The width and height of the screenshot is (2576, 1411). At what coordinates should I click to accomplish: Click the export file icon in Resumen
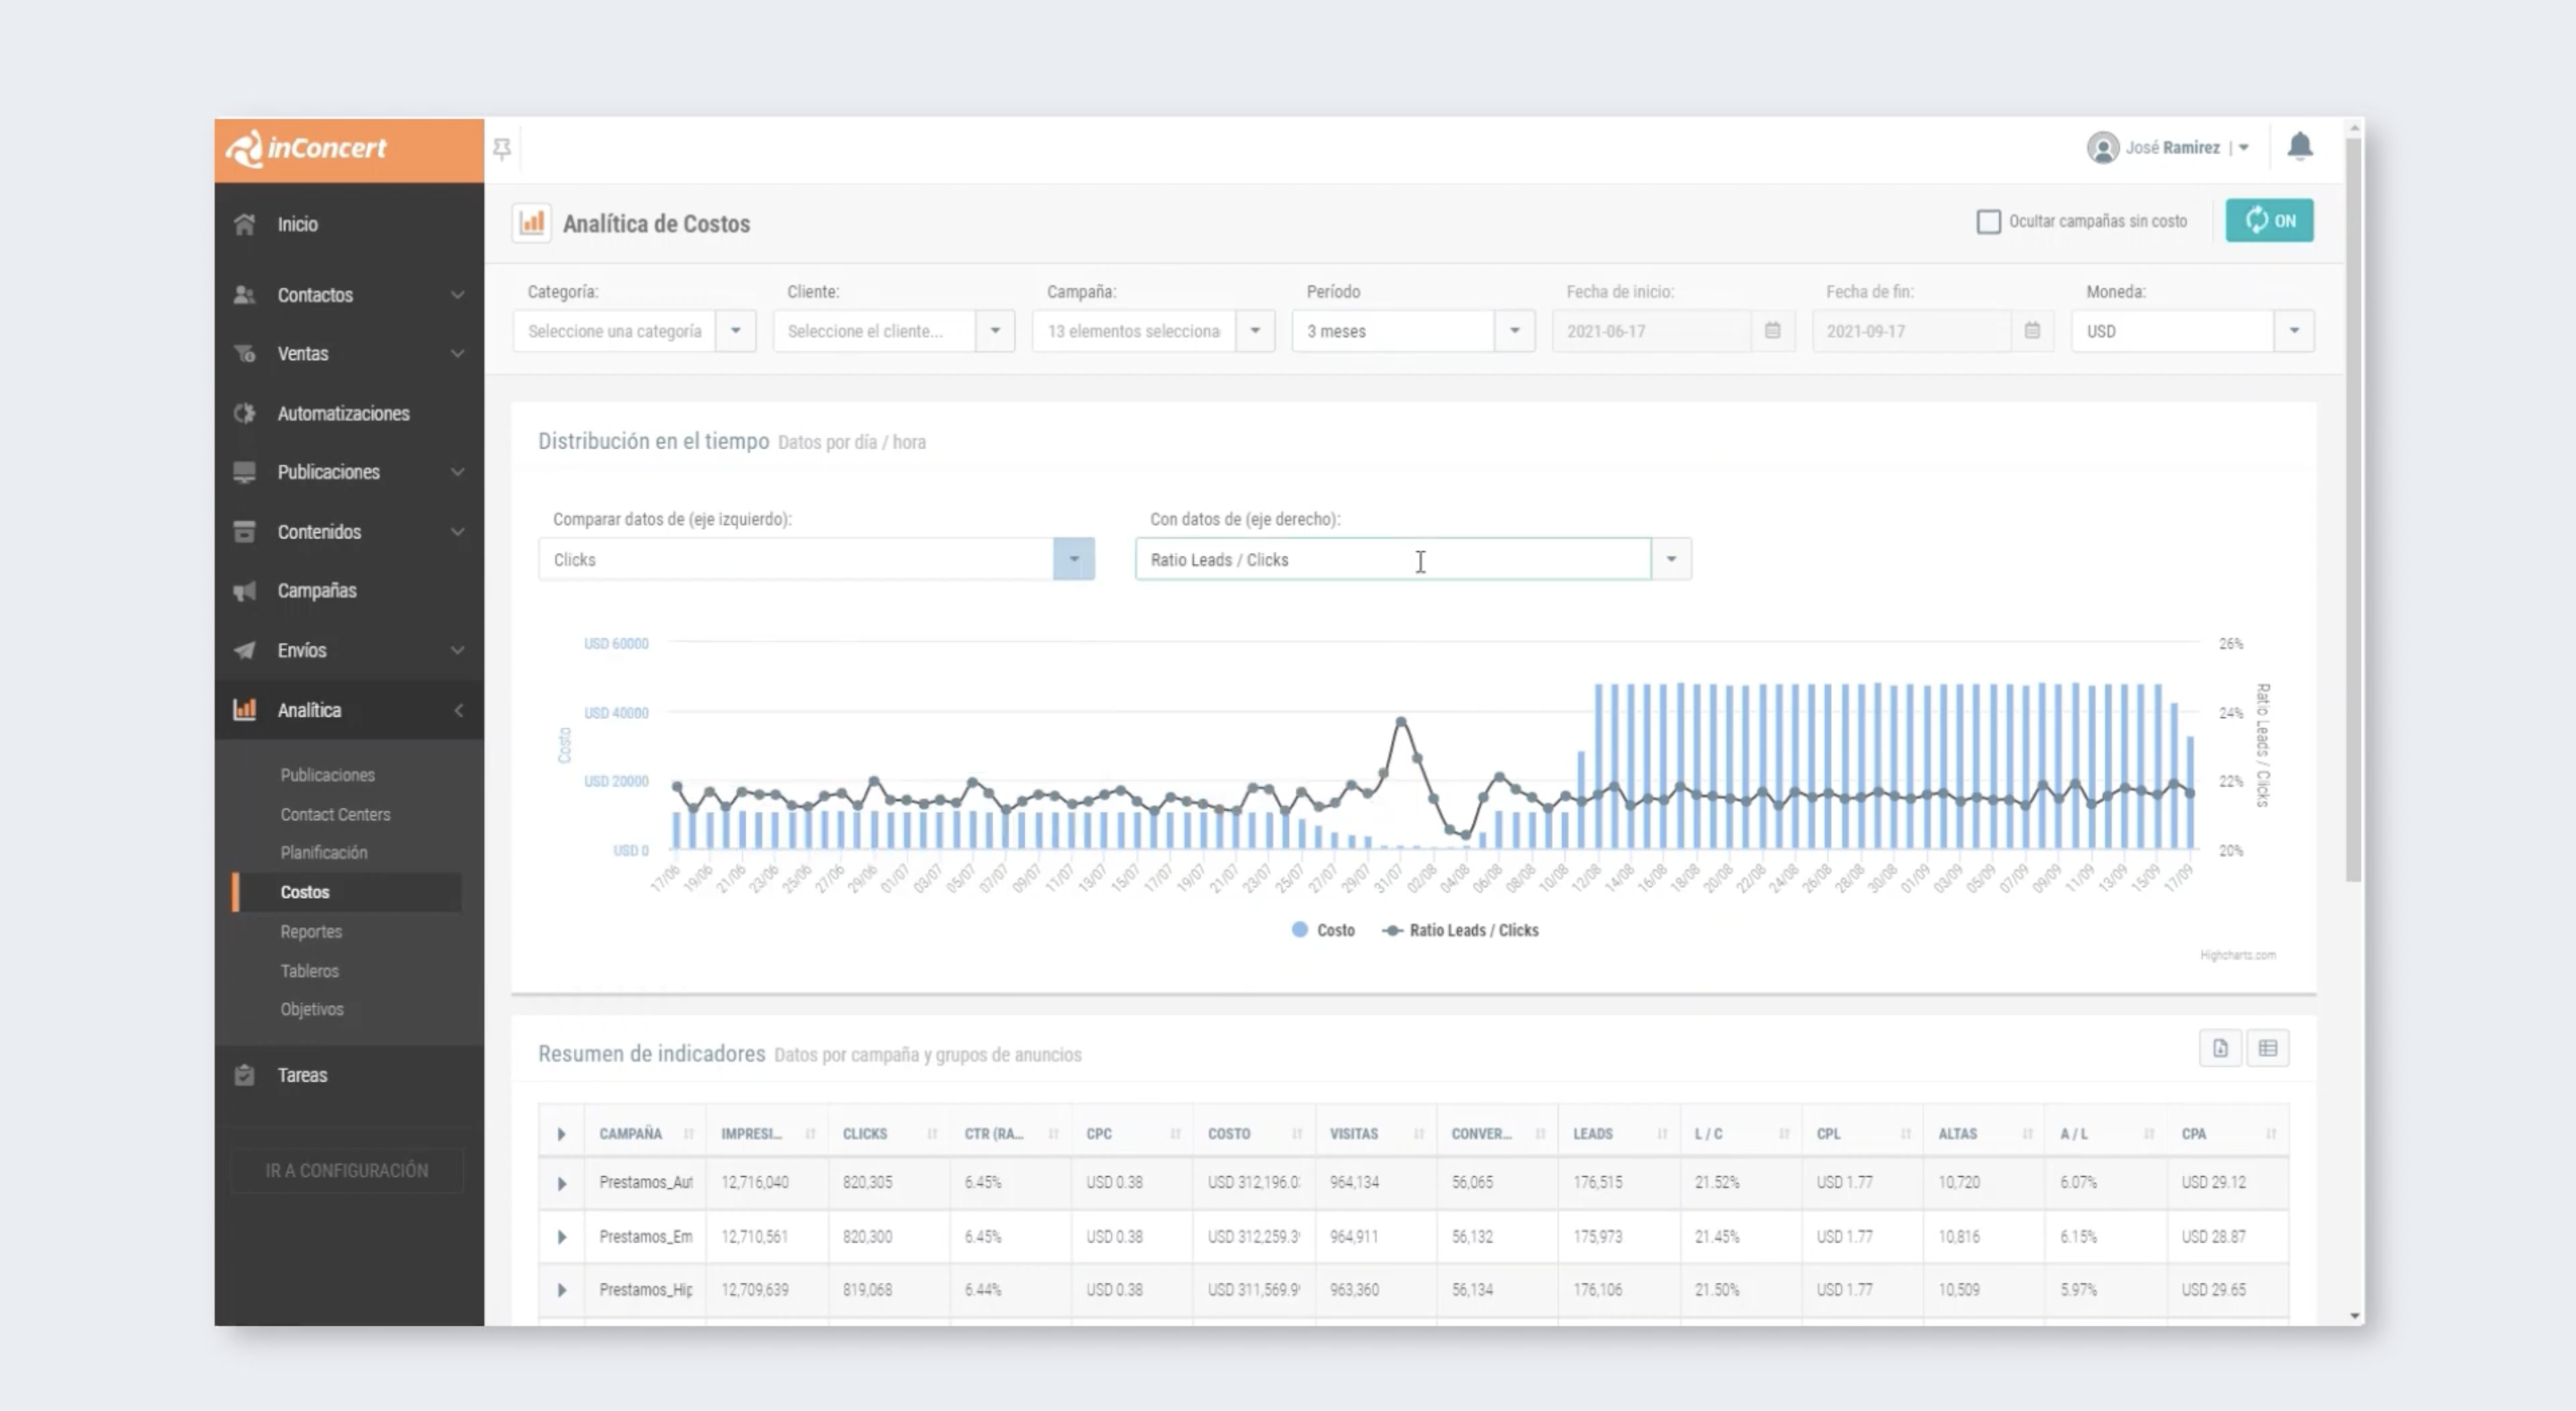point(2219,1048)
